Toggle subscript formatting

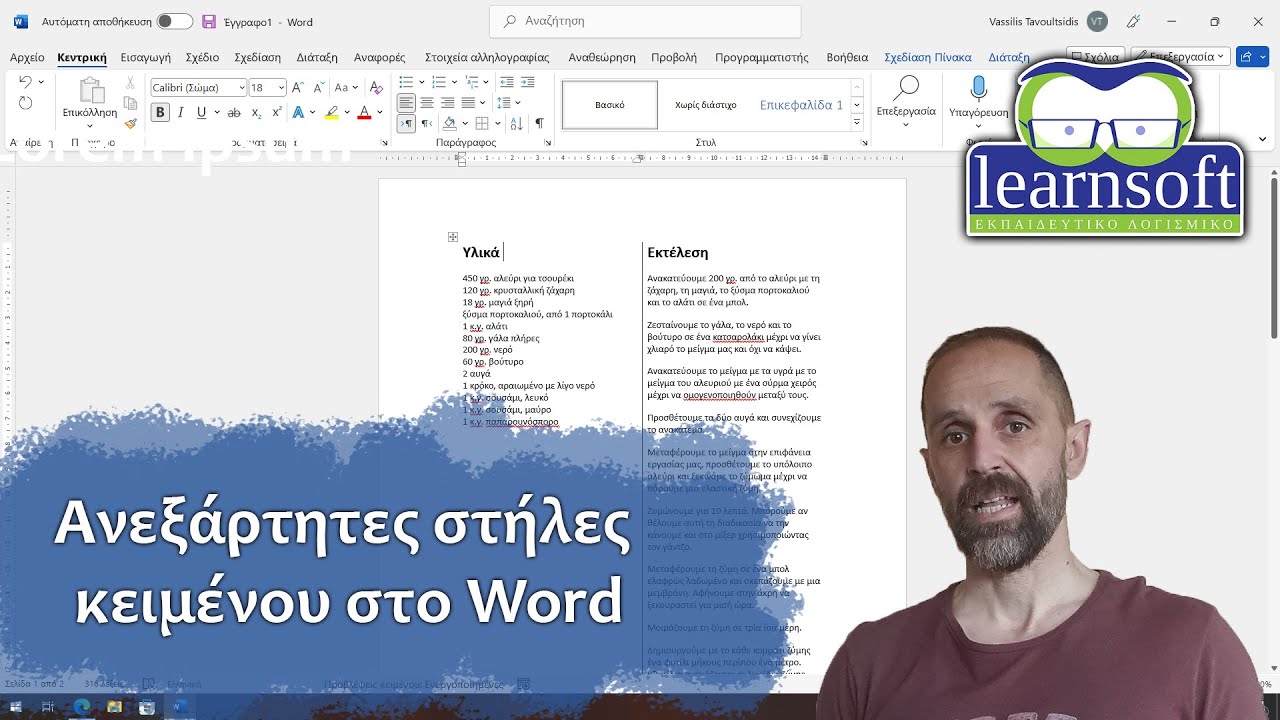tap(256, 113)
